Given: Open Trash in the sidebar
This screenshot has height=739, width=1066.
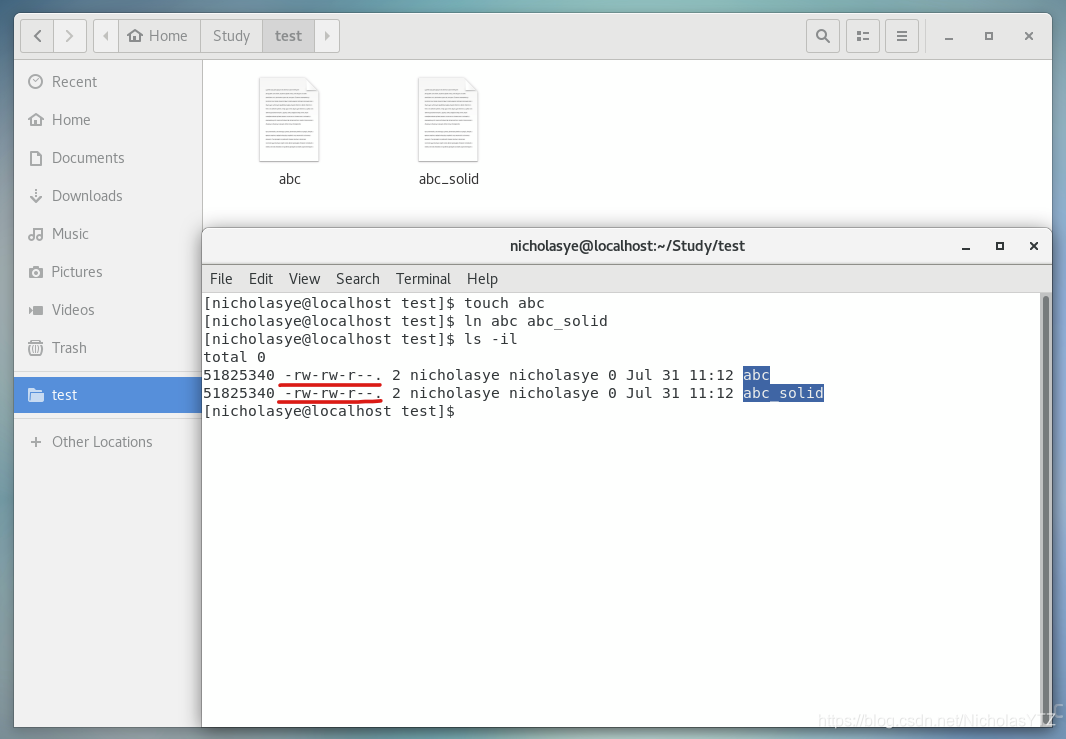Looking at the screenshot, I should pyautogui.click(x=107, y=348).
